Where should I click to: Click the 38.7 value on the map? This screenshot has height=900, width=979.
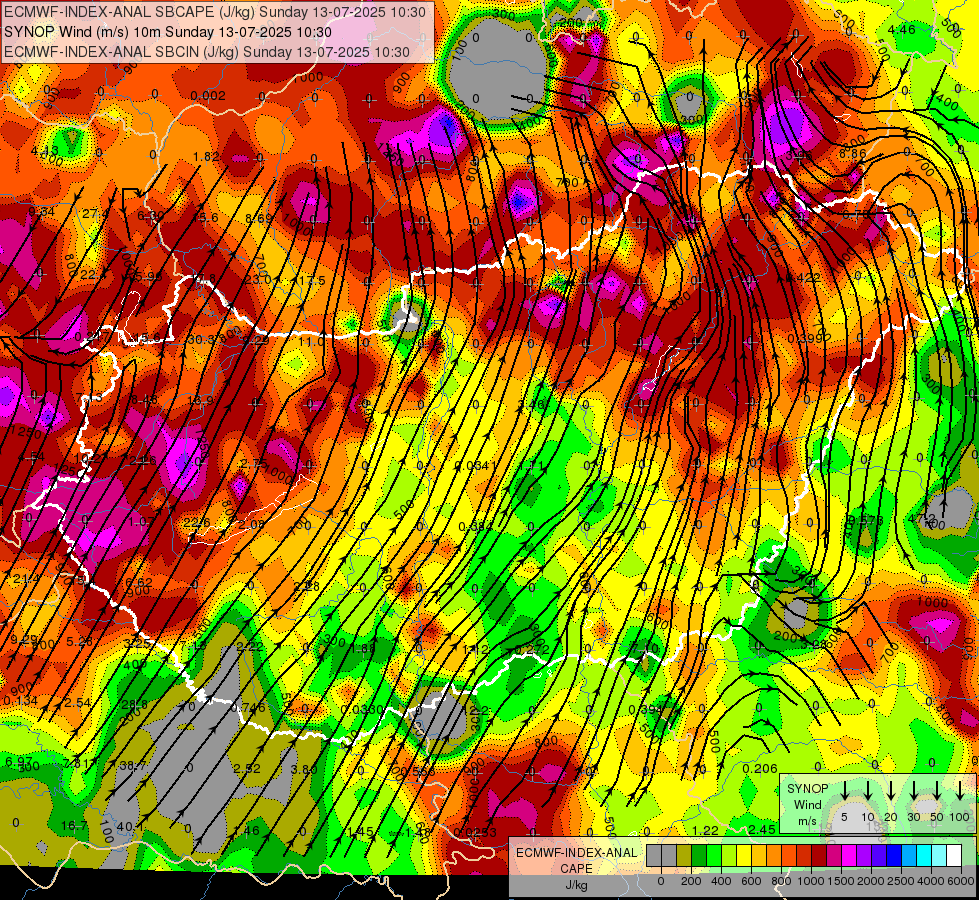pos(132,765)
